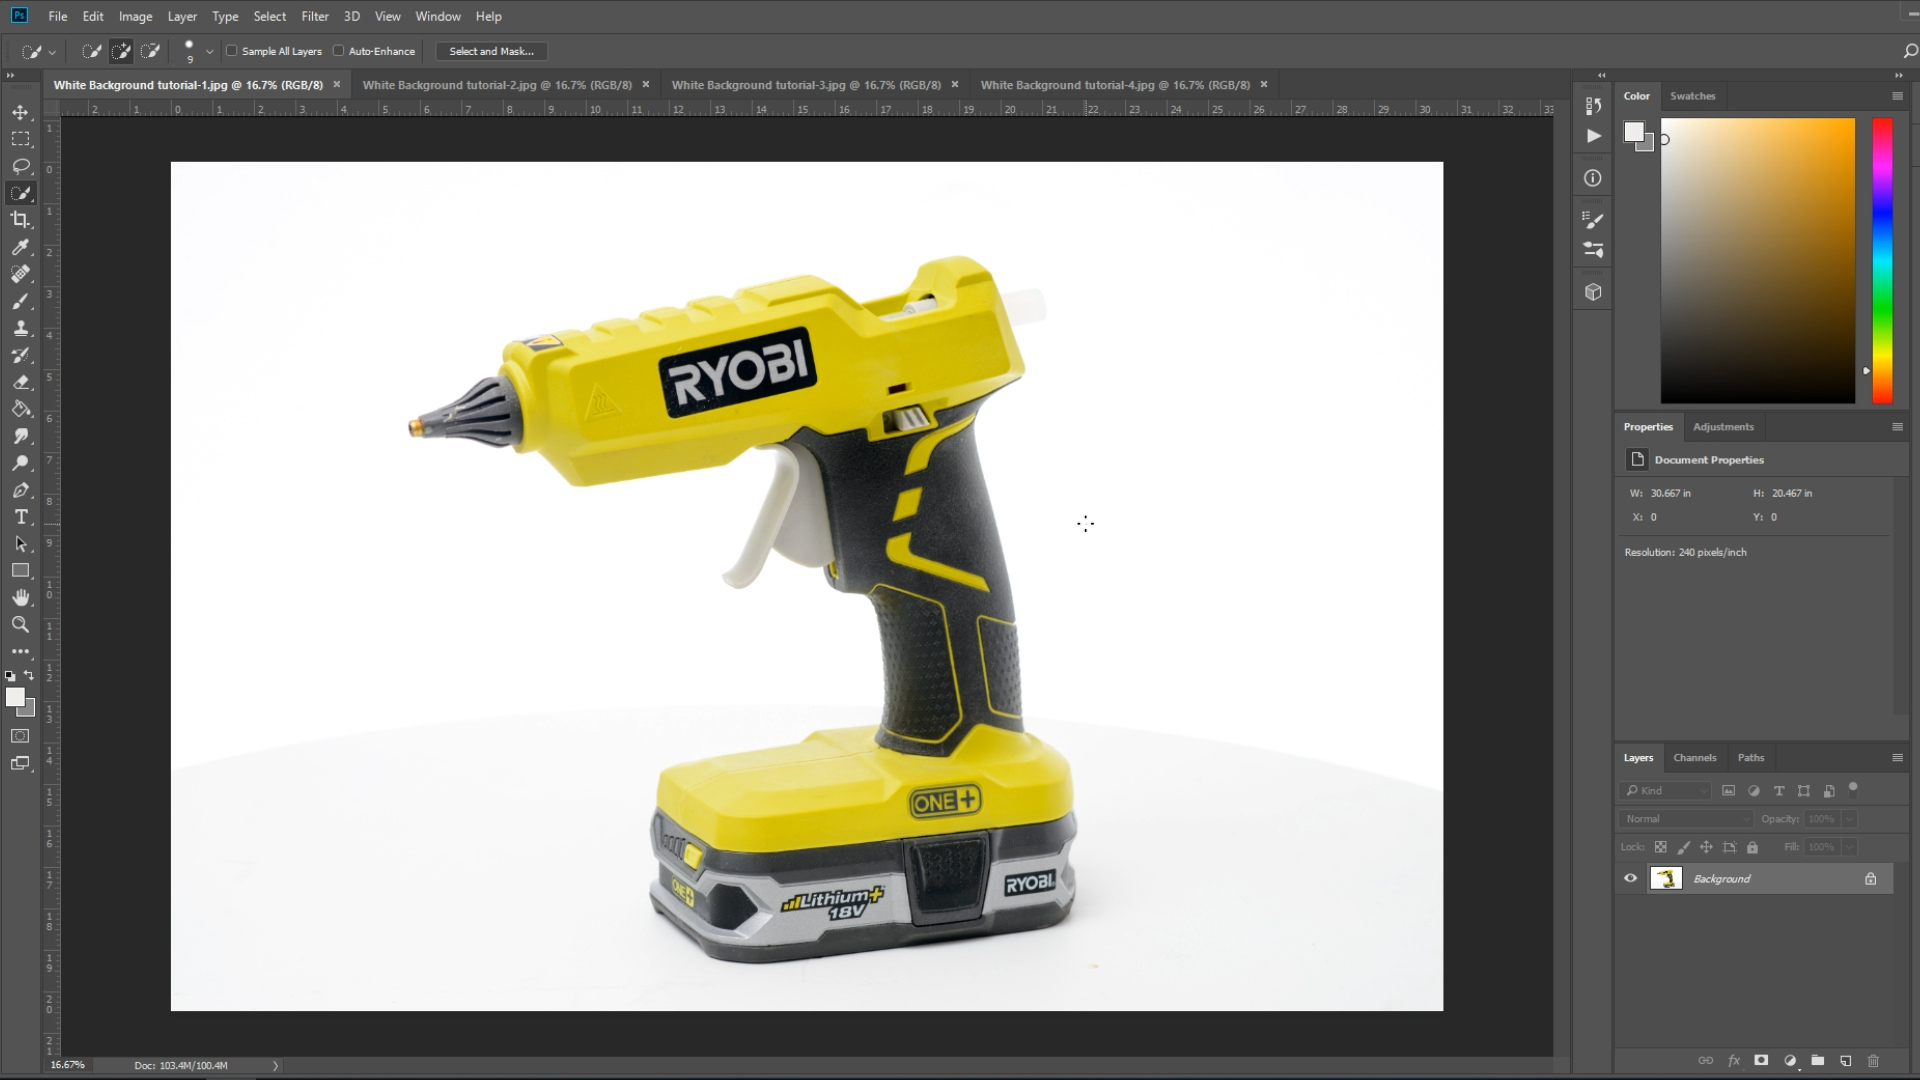Screen dimensions: 1920x1080
Task: Delete layer trash icon
Action: (1874, 1061)
